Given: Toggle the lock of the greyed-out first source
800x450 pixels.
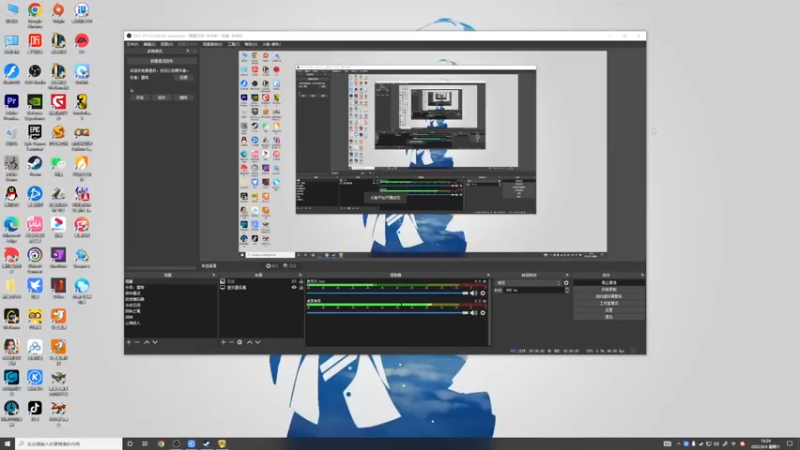Looking at the screenshot, I should 301,282.
